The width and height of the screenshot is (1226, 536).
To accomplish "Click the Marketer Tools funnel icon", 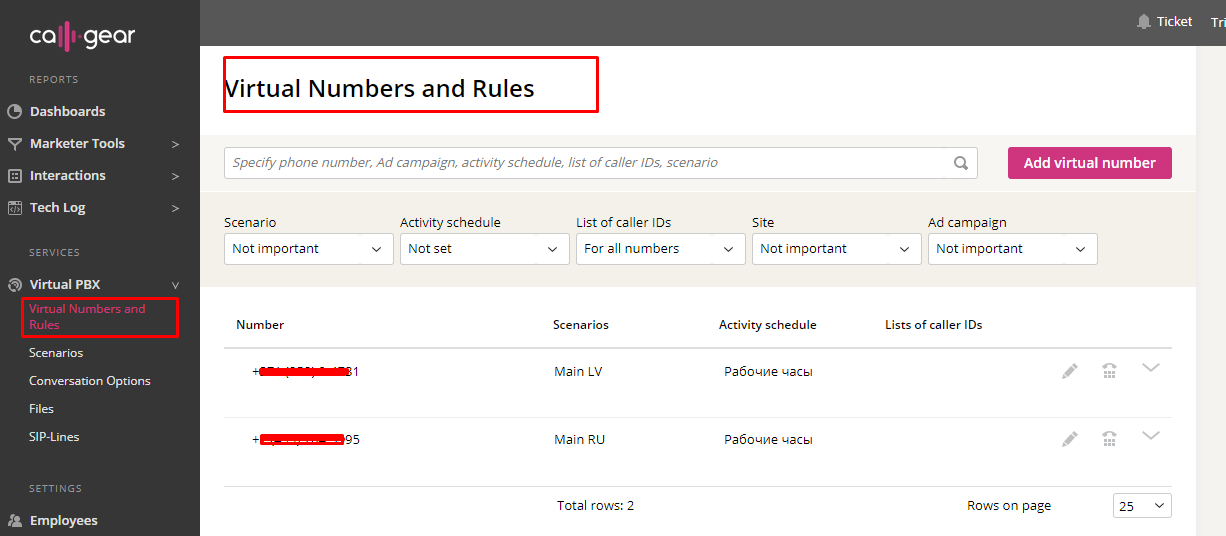I will [15, 144].
